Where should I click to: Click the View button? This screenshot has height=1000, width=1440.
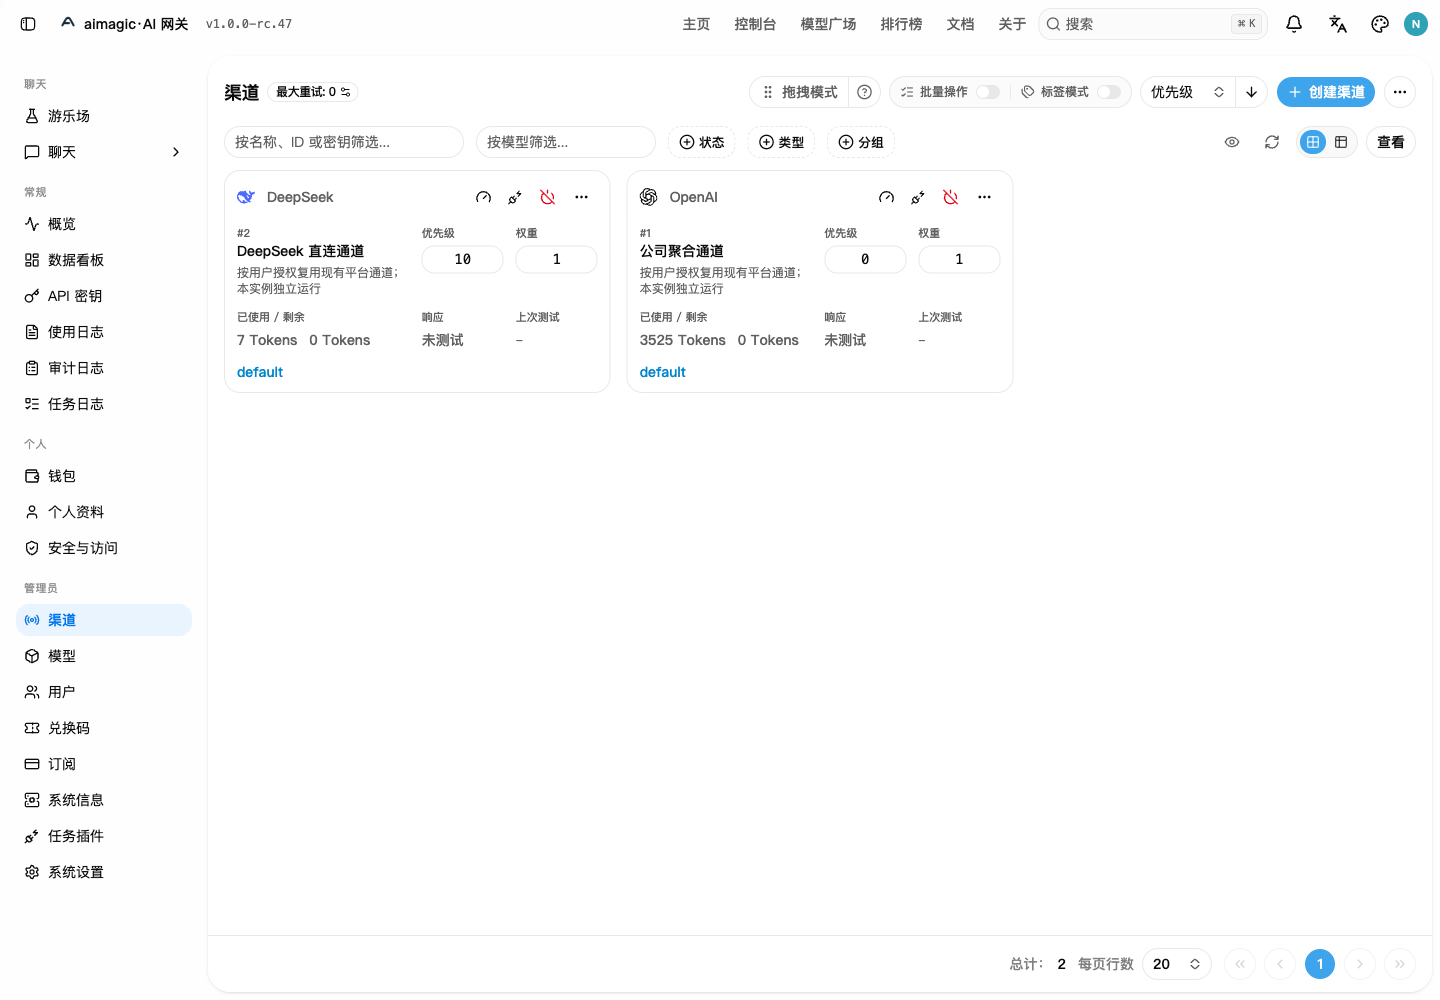[1391, 142]
